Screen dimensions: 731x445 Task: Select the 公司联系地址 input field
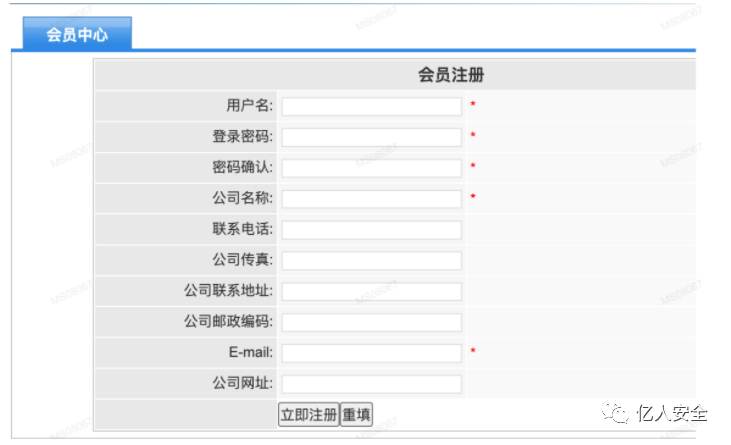coord(371,291)
